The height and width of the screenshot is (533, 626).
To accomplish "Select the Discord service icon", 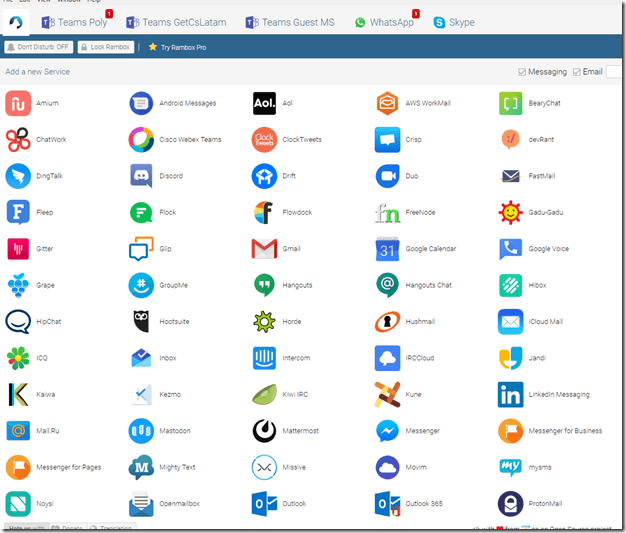I will pyautogui.click(x=141, y=176).
